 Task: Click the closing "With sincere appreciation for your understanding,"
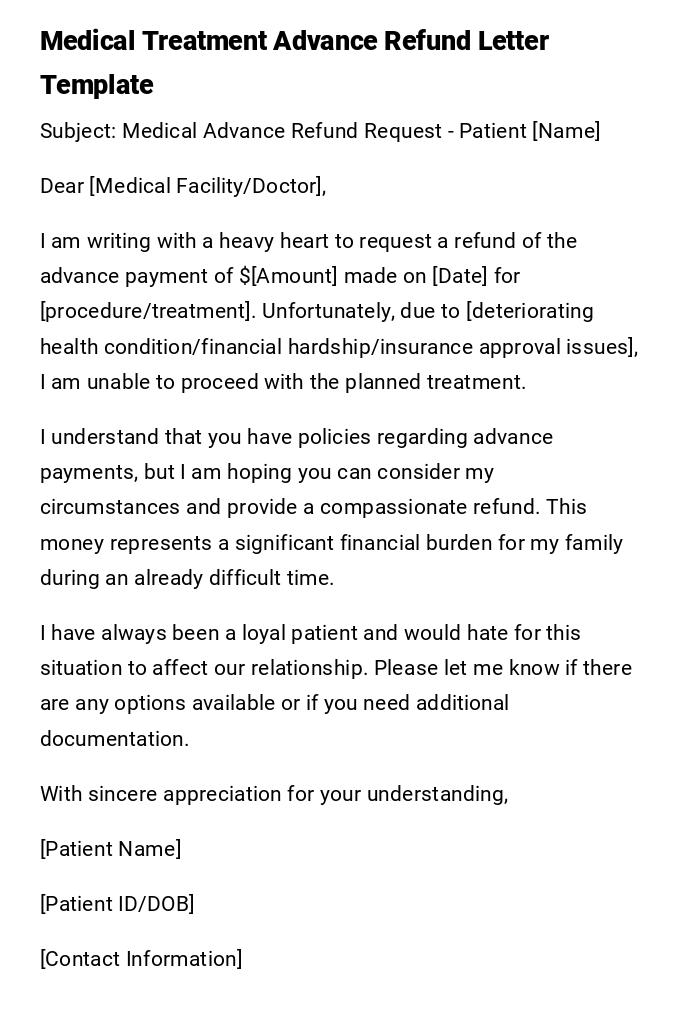tap(274, 794)
